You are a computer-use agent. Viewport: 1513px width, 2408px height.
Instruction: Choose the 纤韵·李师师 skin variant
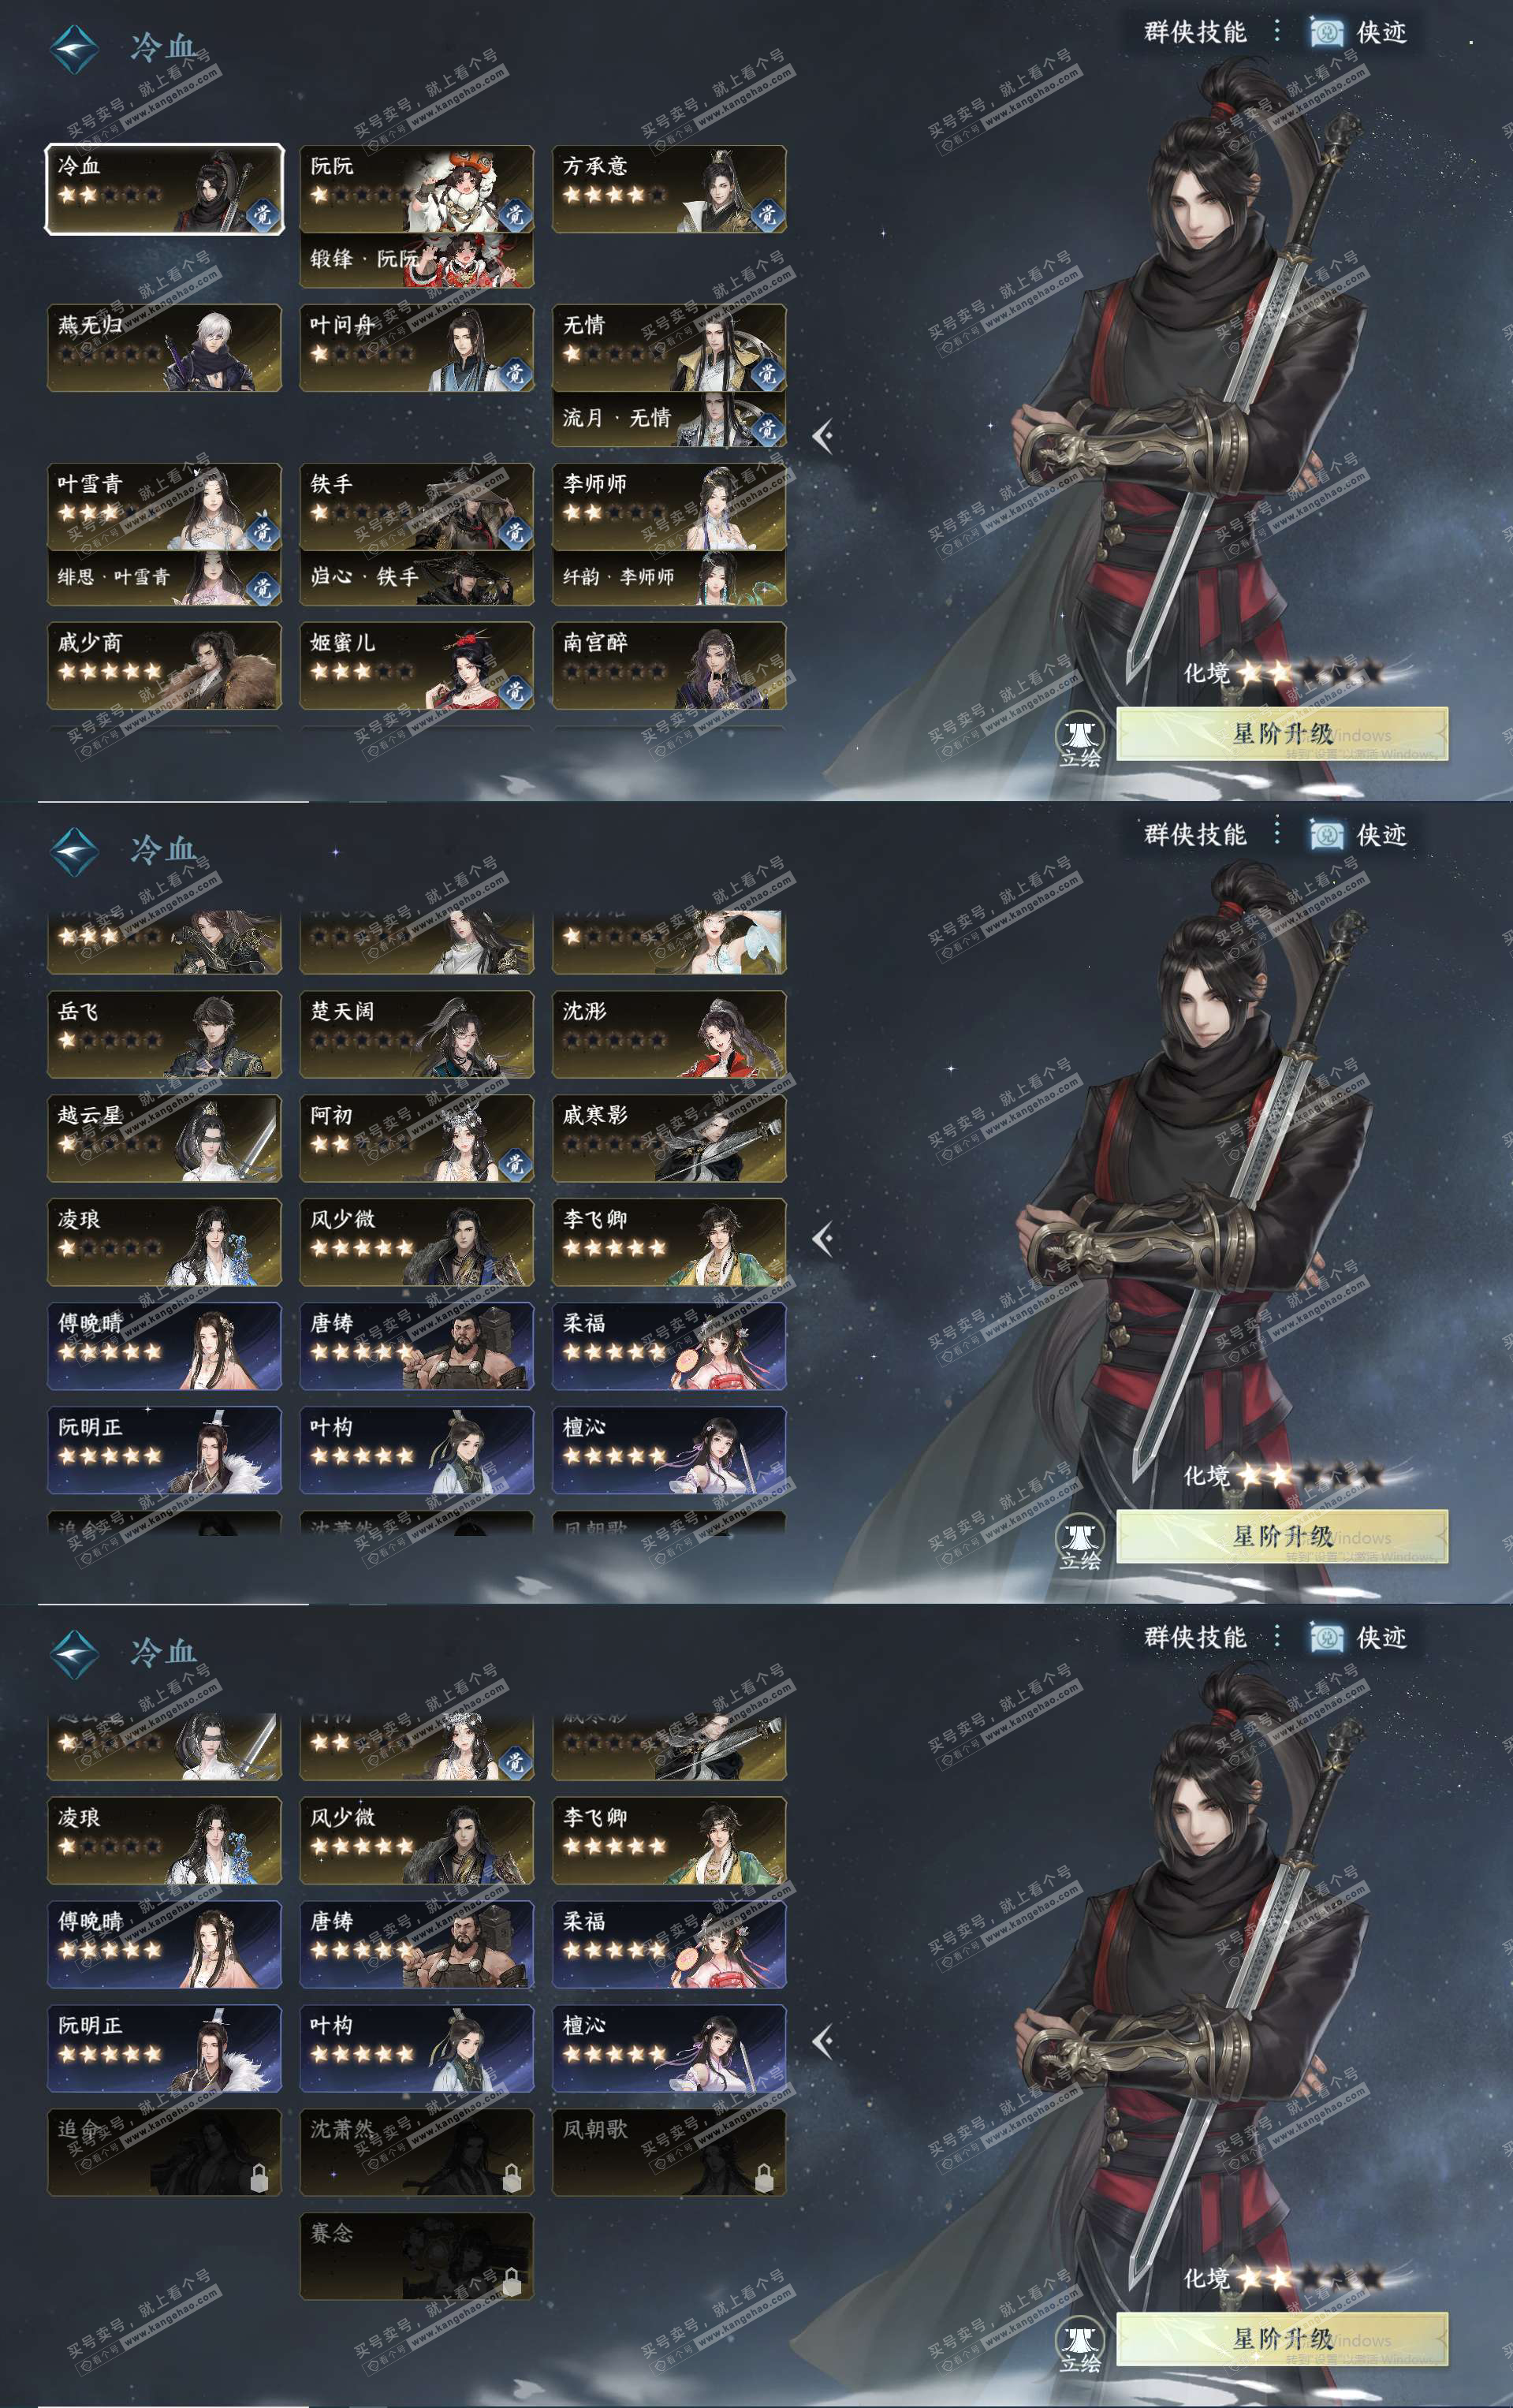tap(669, 578)
